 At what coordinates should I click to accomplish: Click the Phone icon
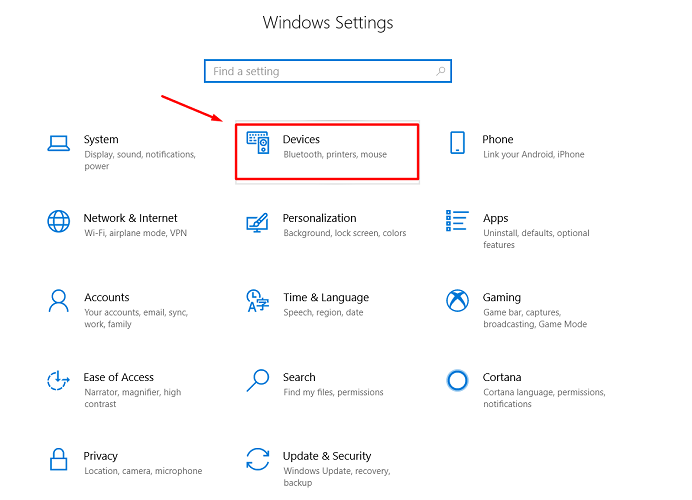click(x=457, y=142)
